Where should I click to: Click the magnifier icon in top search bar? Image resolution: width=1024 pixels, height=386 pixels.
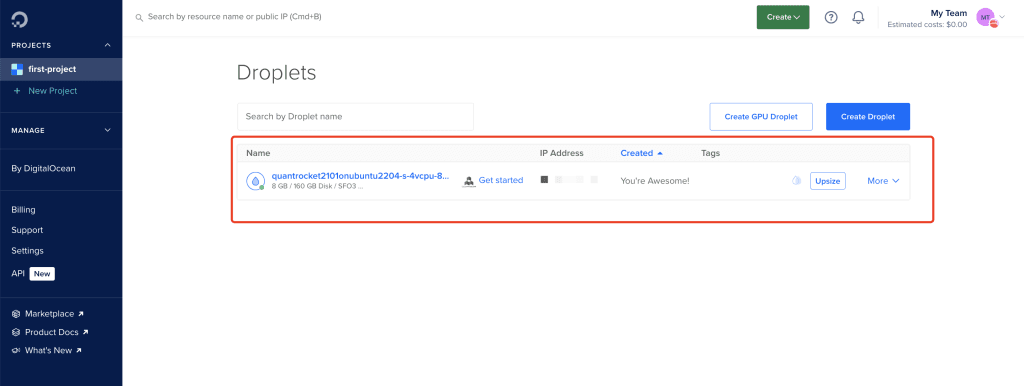[x=139, y=18]
